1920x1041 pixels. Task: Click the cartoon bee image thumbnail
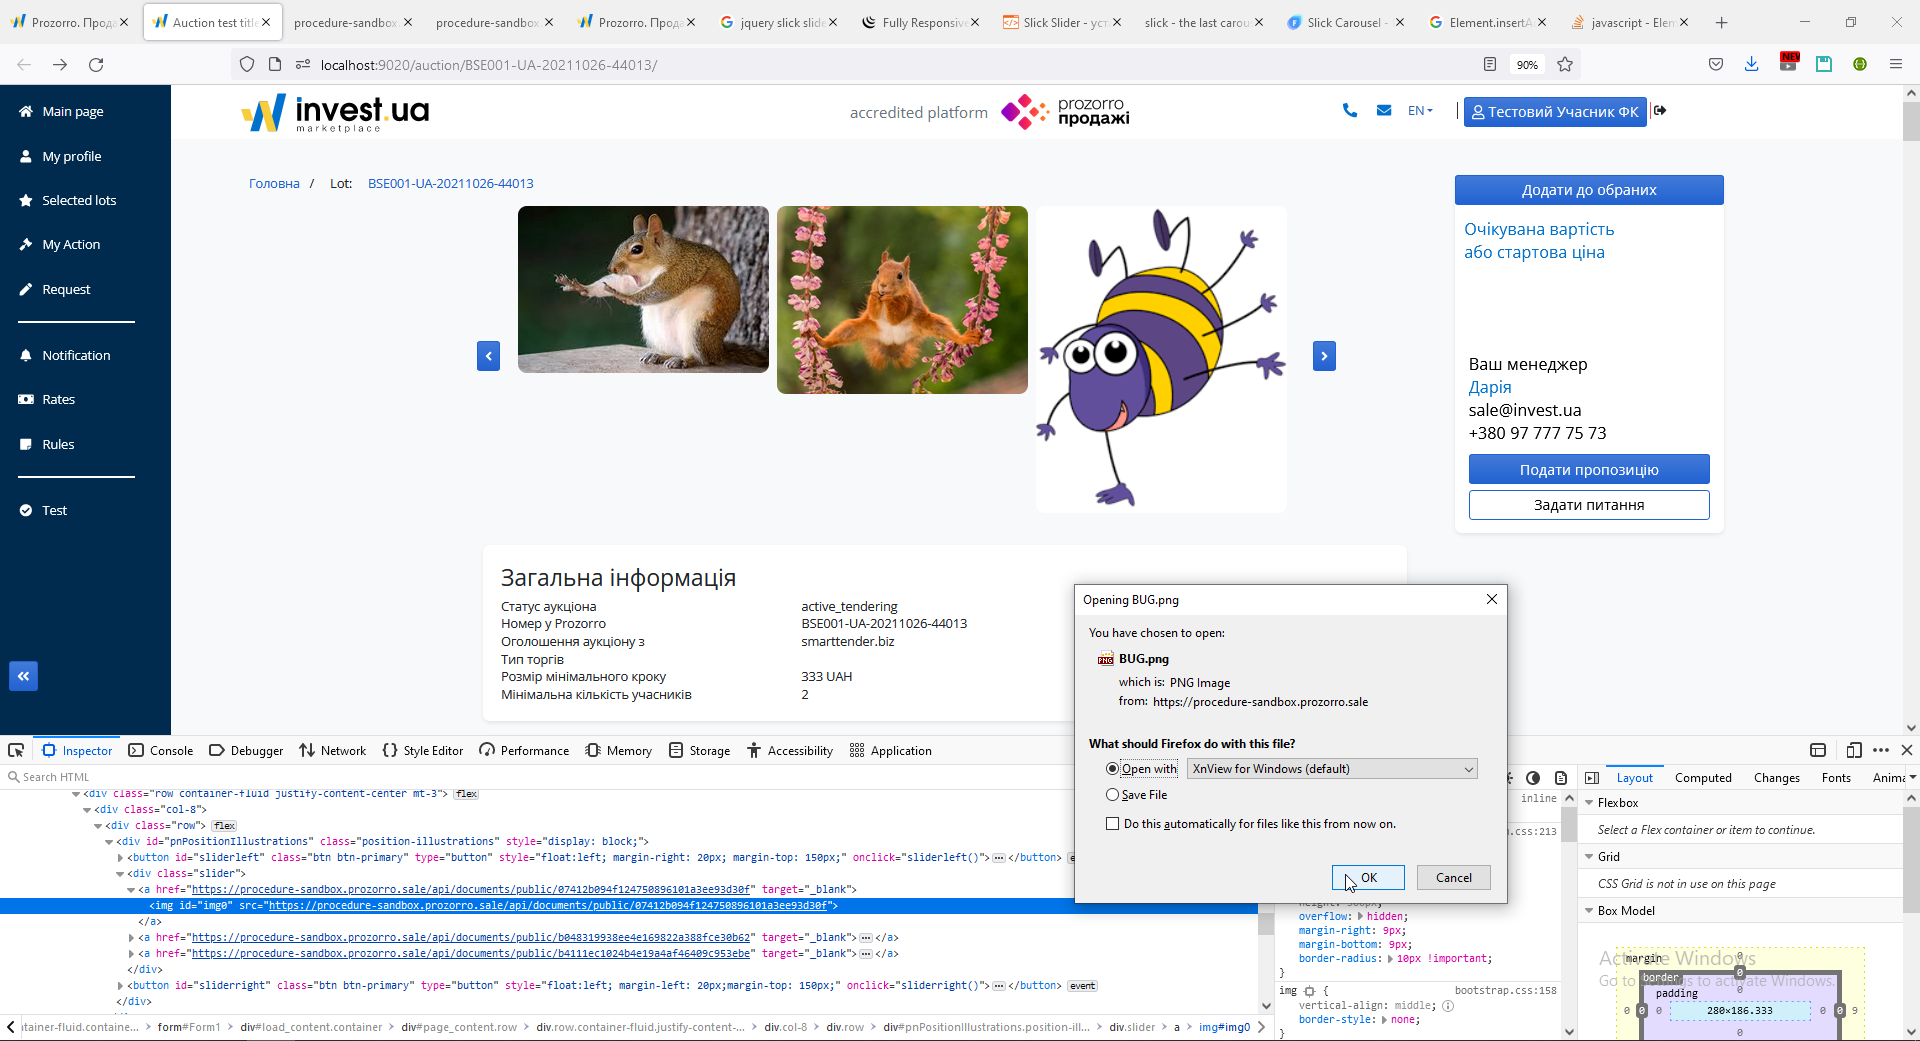pos(1161,359)
